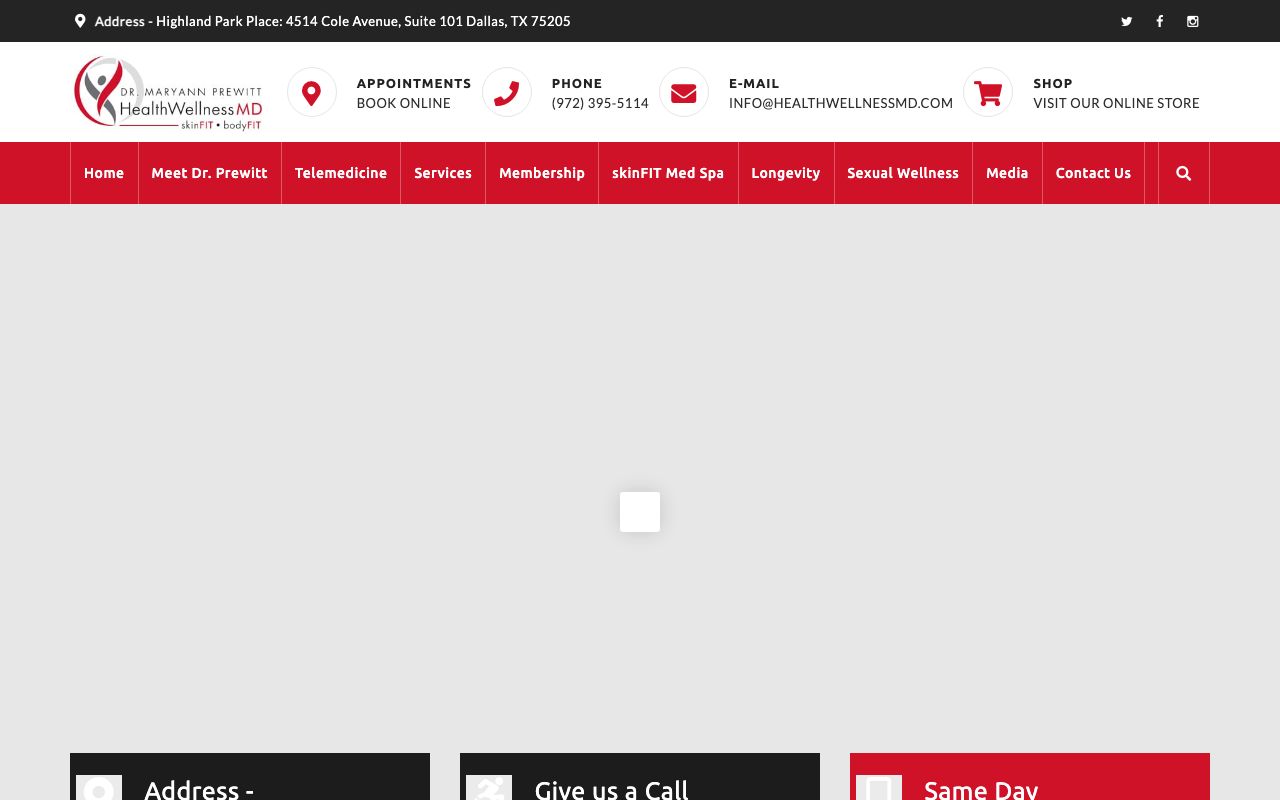Screen dimensions: 1280x800
Task: Open search with the magnifier icon
Action: click(1183, 173)
